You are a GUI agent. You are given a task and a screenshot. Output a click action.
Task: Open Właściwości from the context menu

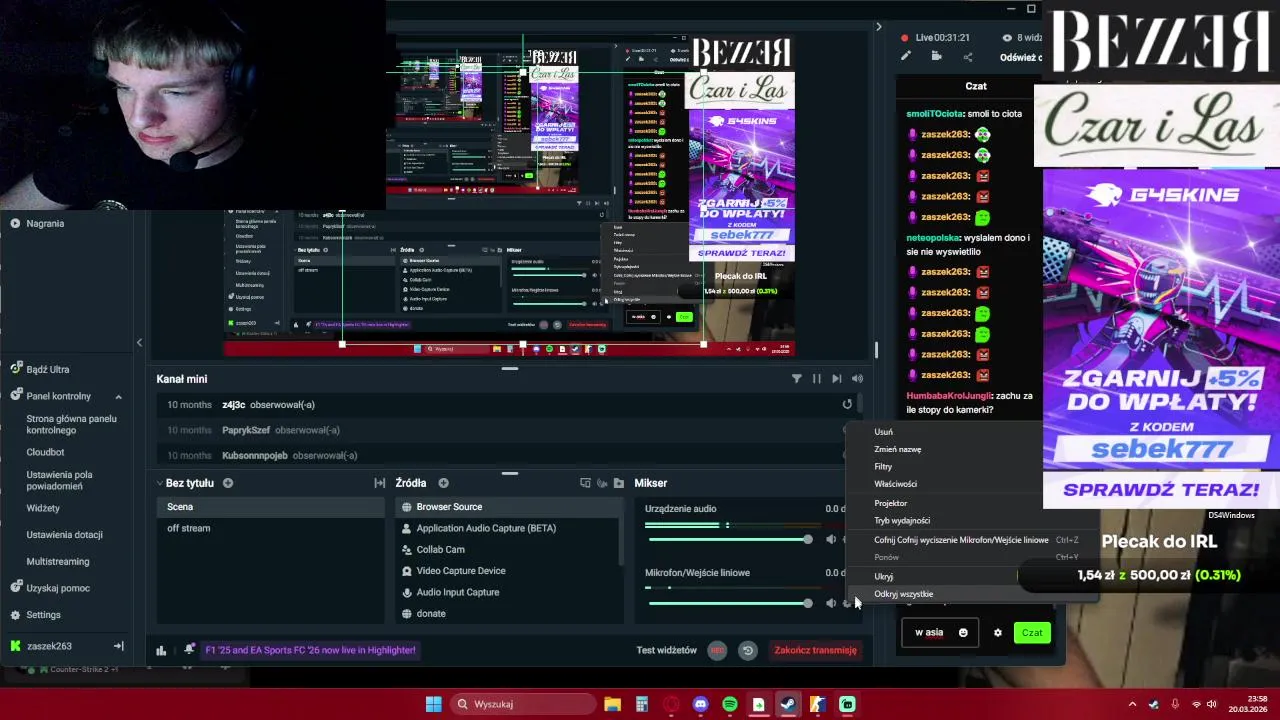(895, 484)
